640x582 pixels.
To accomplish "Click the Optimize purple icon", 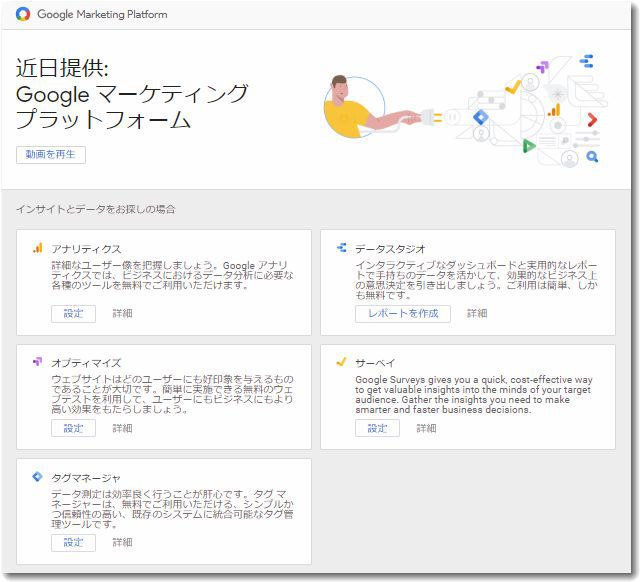I will 37,362.
